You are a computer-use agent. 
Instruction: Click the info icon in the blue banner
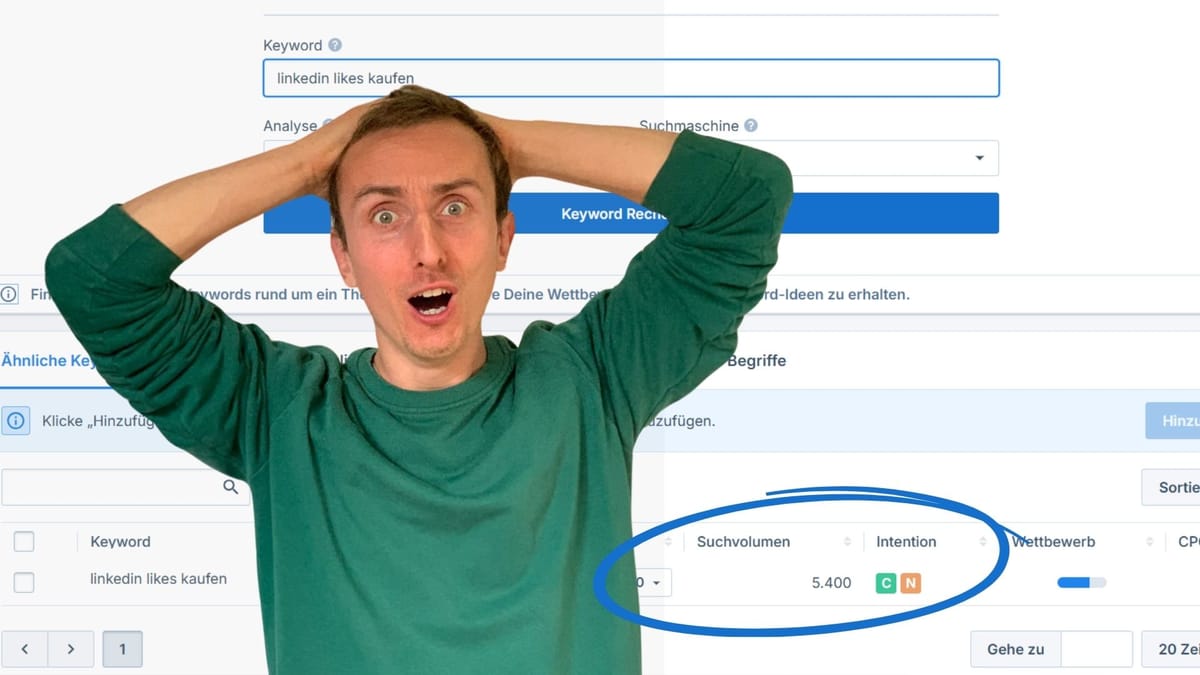16,421
